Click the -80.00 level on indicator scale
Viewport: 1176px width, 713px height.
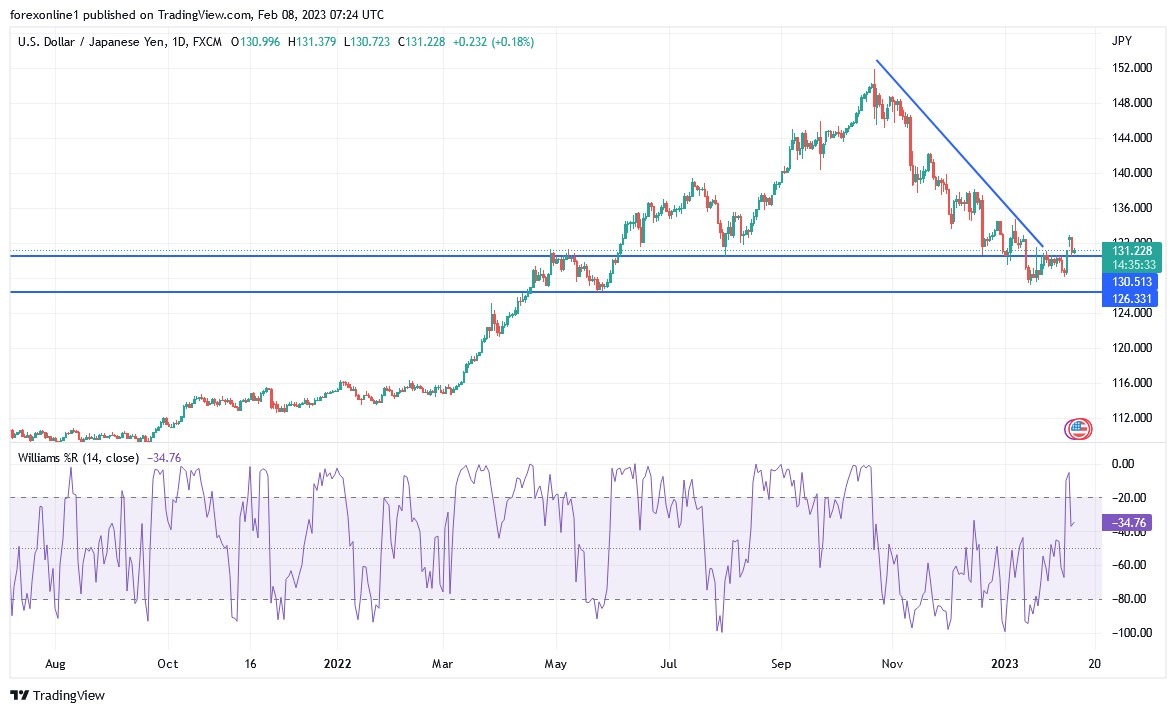point(1129,598)
